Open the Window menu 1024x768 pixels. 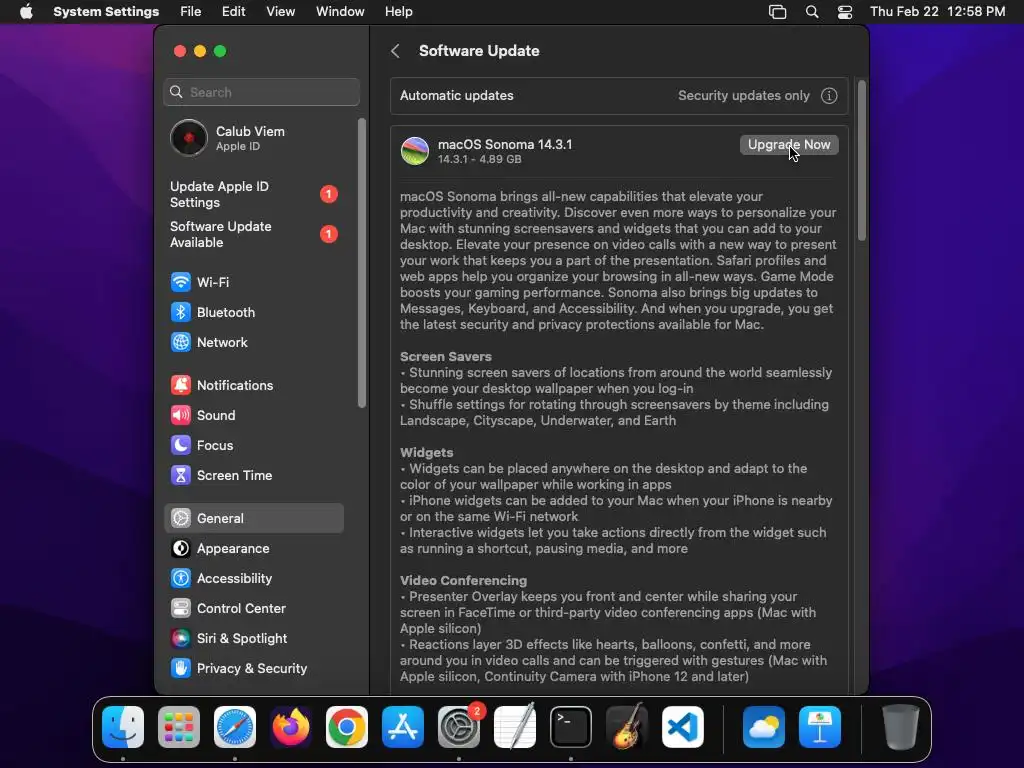point(340,12)
